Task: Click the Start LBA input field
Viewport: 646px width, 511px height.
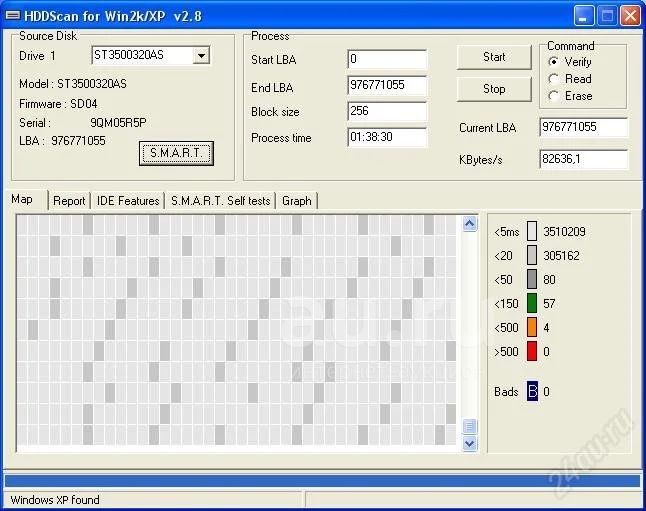Action: point(387,59)
